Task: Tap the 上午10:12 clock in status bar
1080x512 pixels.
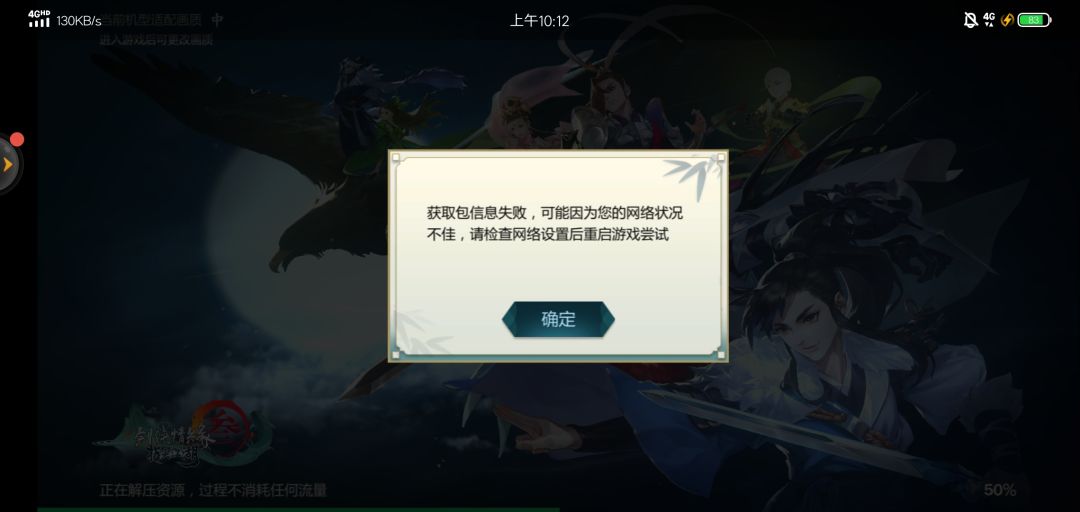Action: (x=539, y=21)
